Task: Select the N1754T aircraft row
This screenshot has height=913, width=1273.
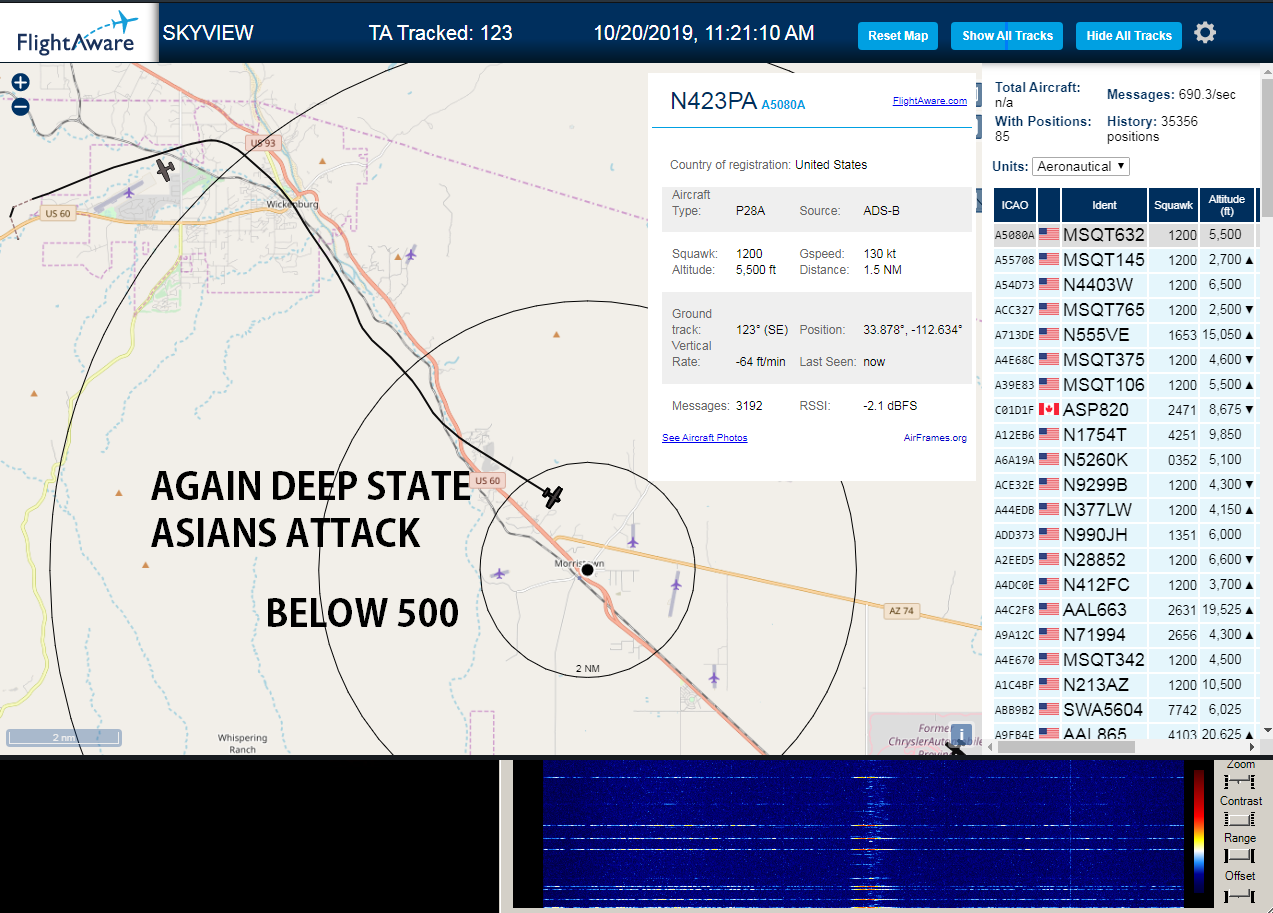Action: click(x=1125, y=435)
